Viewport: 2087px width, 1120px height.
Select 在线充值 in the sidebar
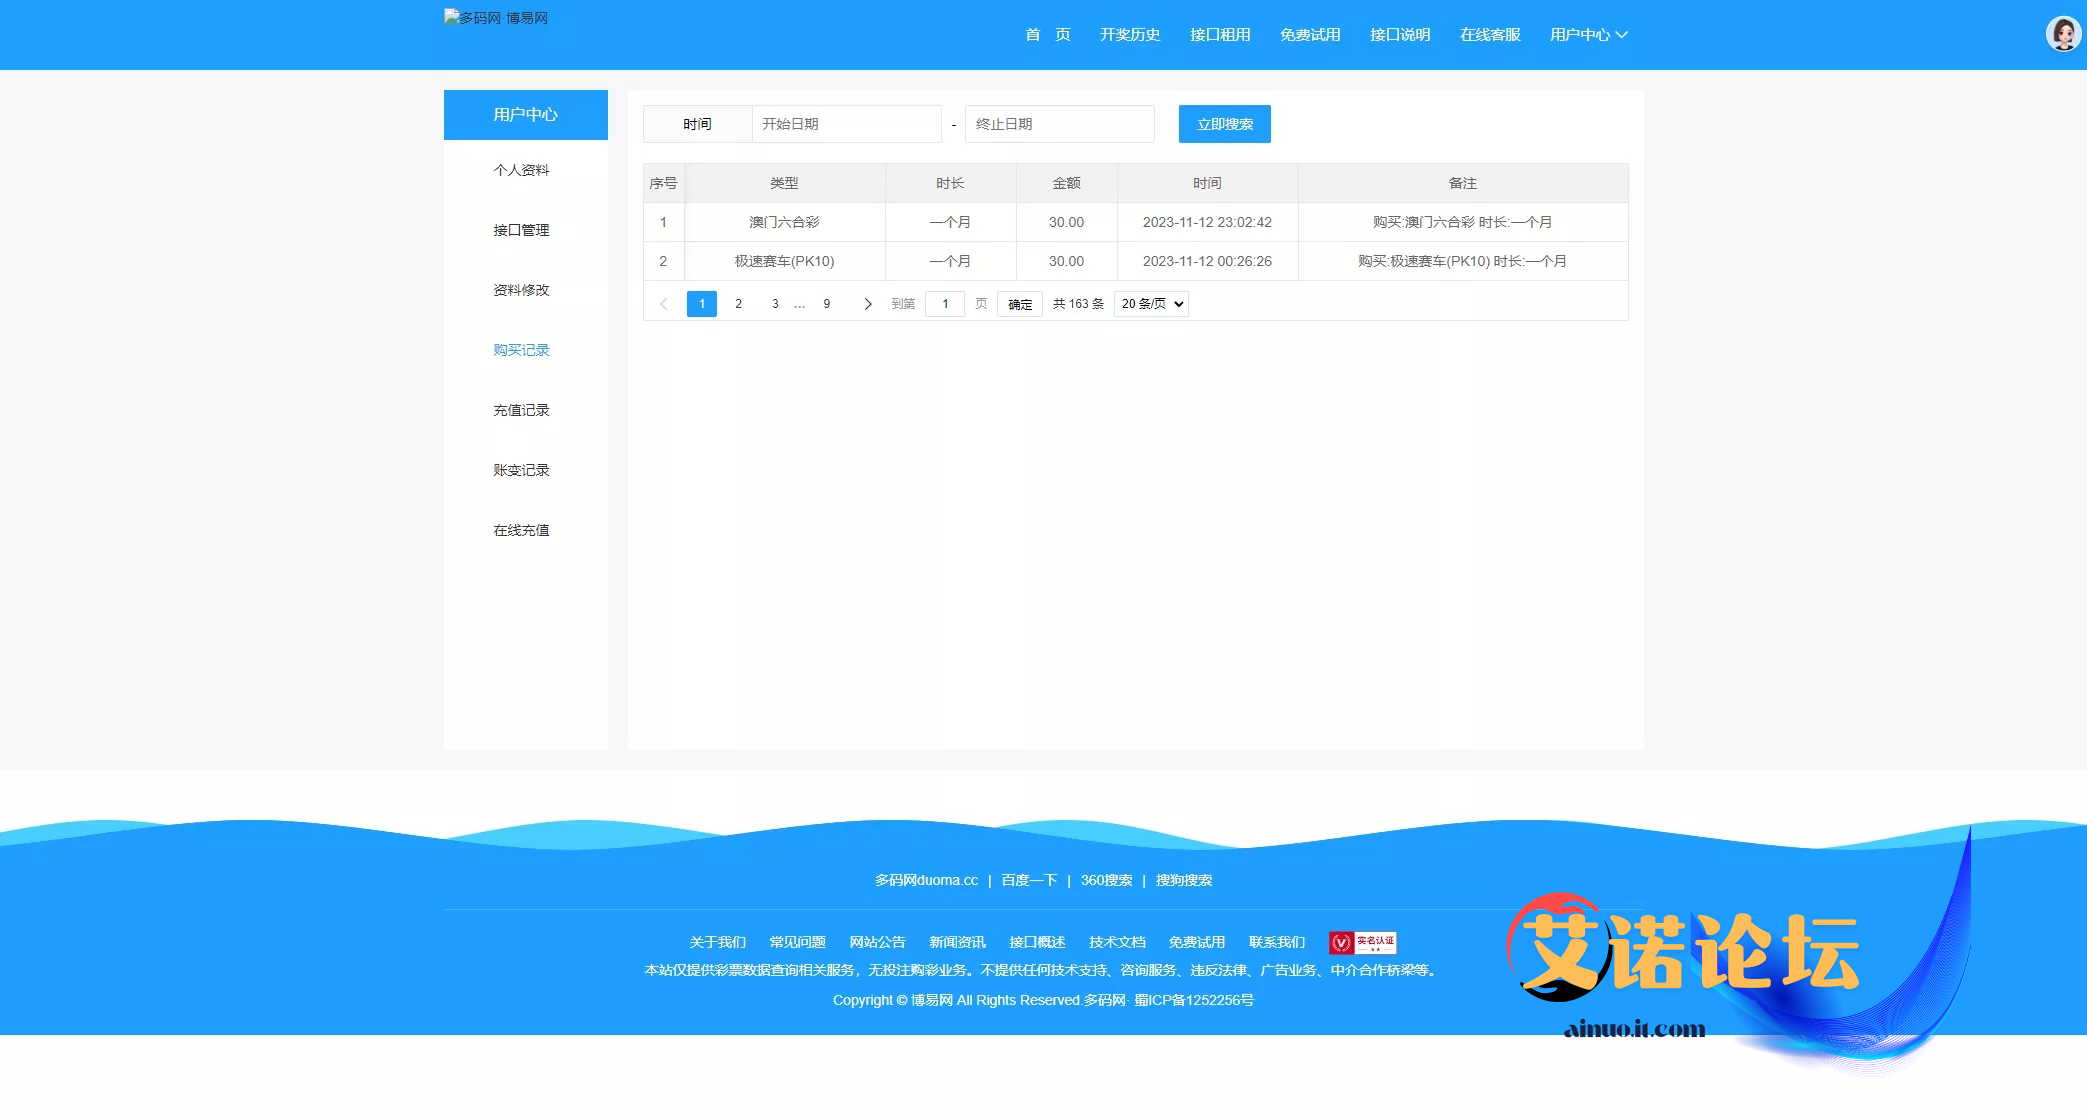pos(521,530)
